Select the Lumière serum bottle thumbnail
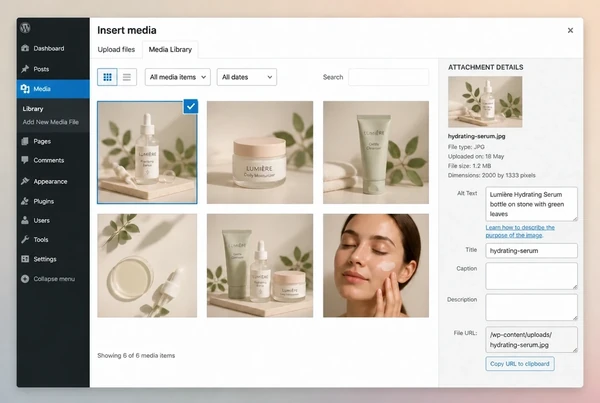The height and width of the screenshot is (403, 600). pyautogui.click(x=147, y=152)
